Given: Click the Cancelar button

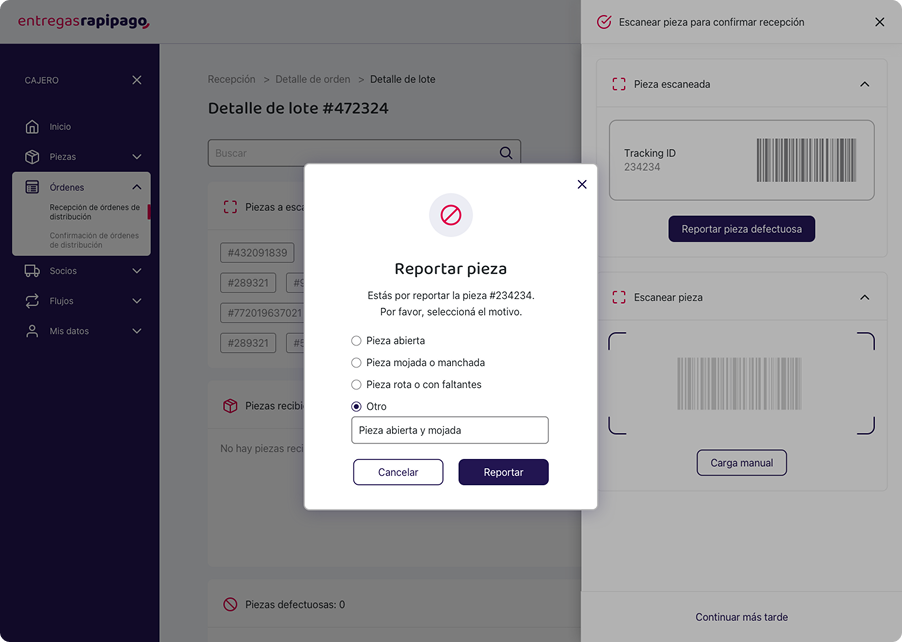Looking at the screenshot, I should click(x=398, y=472).
